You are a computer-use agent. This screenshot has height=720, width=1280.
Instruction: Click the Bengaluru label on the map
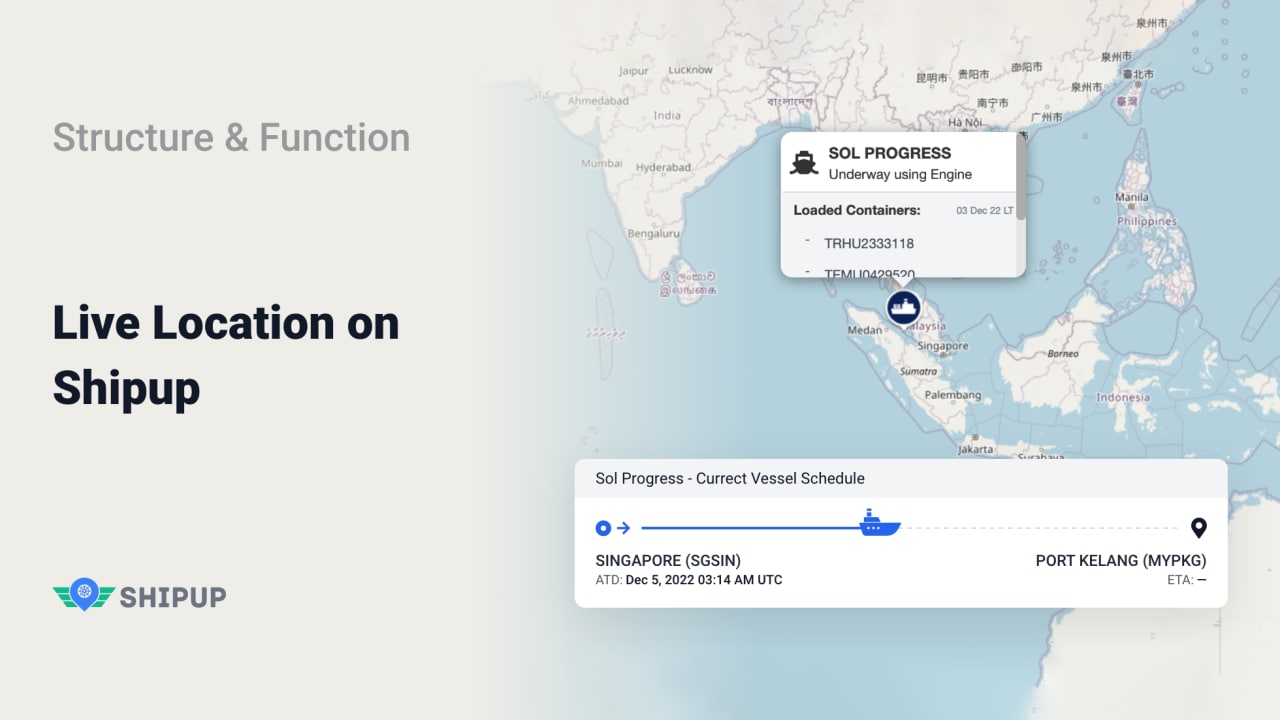(x=654, y=233)
